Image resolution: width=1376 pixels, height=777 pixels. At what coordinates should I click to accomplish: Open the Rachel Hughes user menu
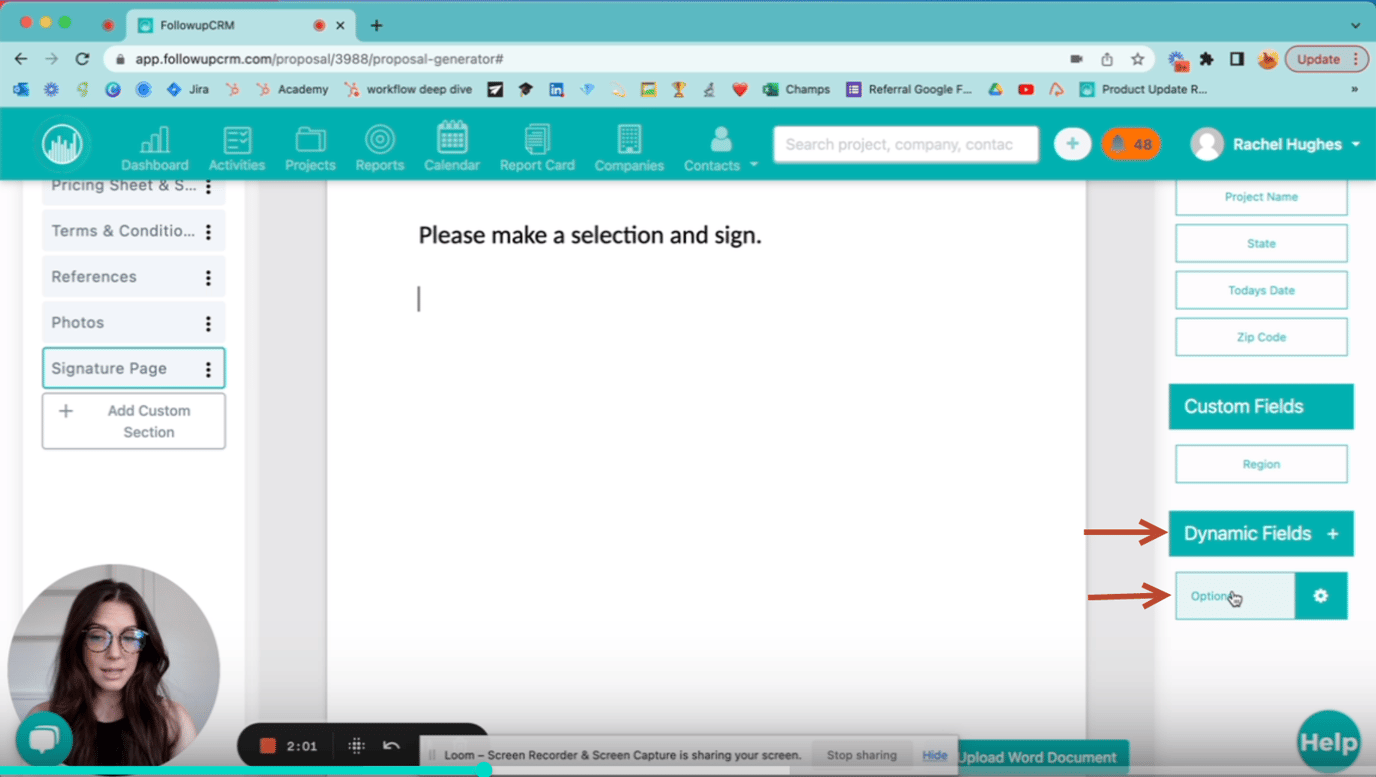(1276, 144)
